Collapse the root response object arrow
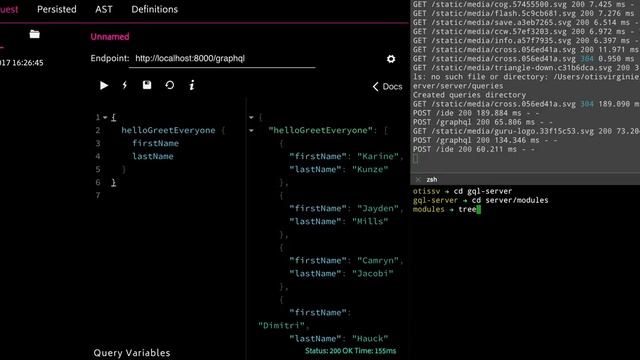Viewport: 640px width, 360px height. coord(251,118)
